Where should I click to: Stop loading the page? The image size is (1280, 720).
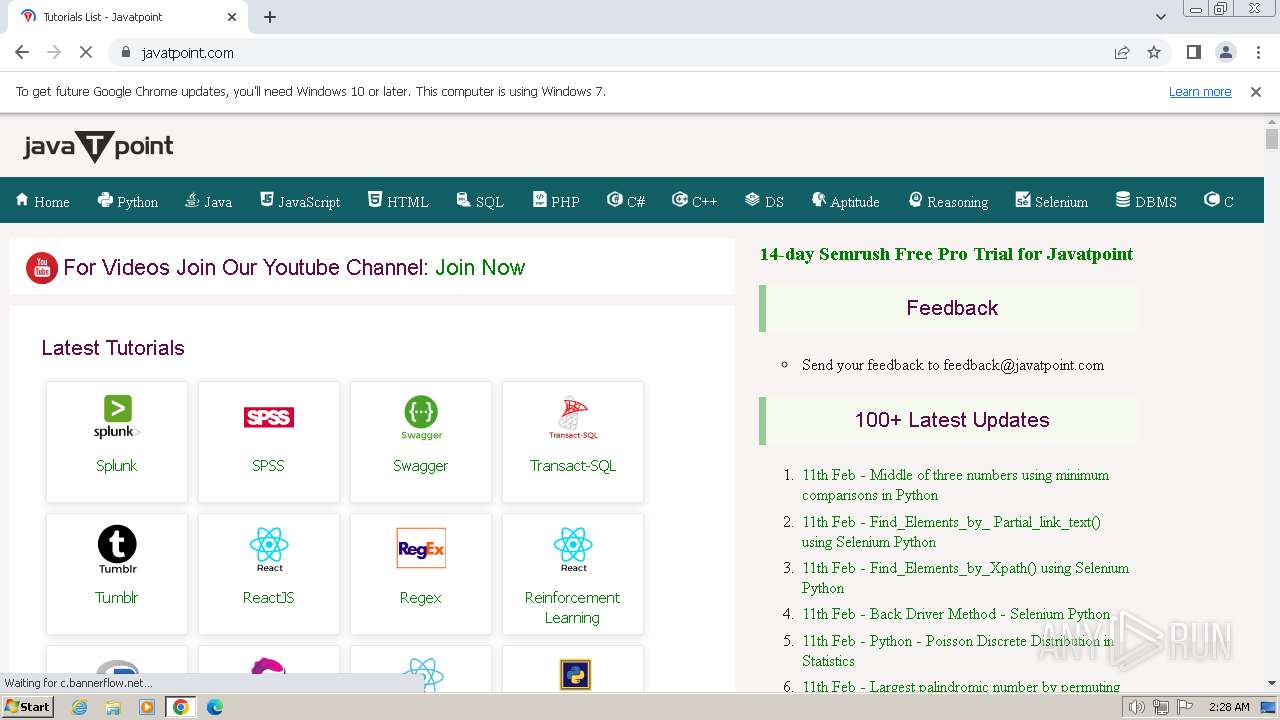click(86, 52)
